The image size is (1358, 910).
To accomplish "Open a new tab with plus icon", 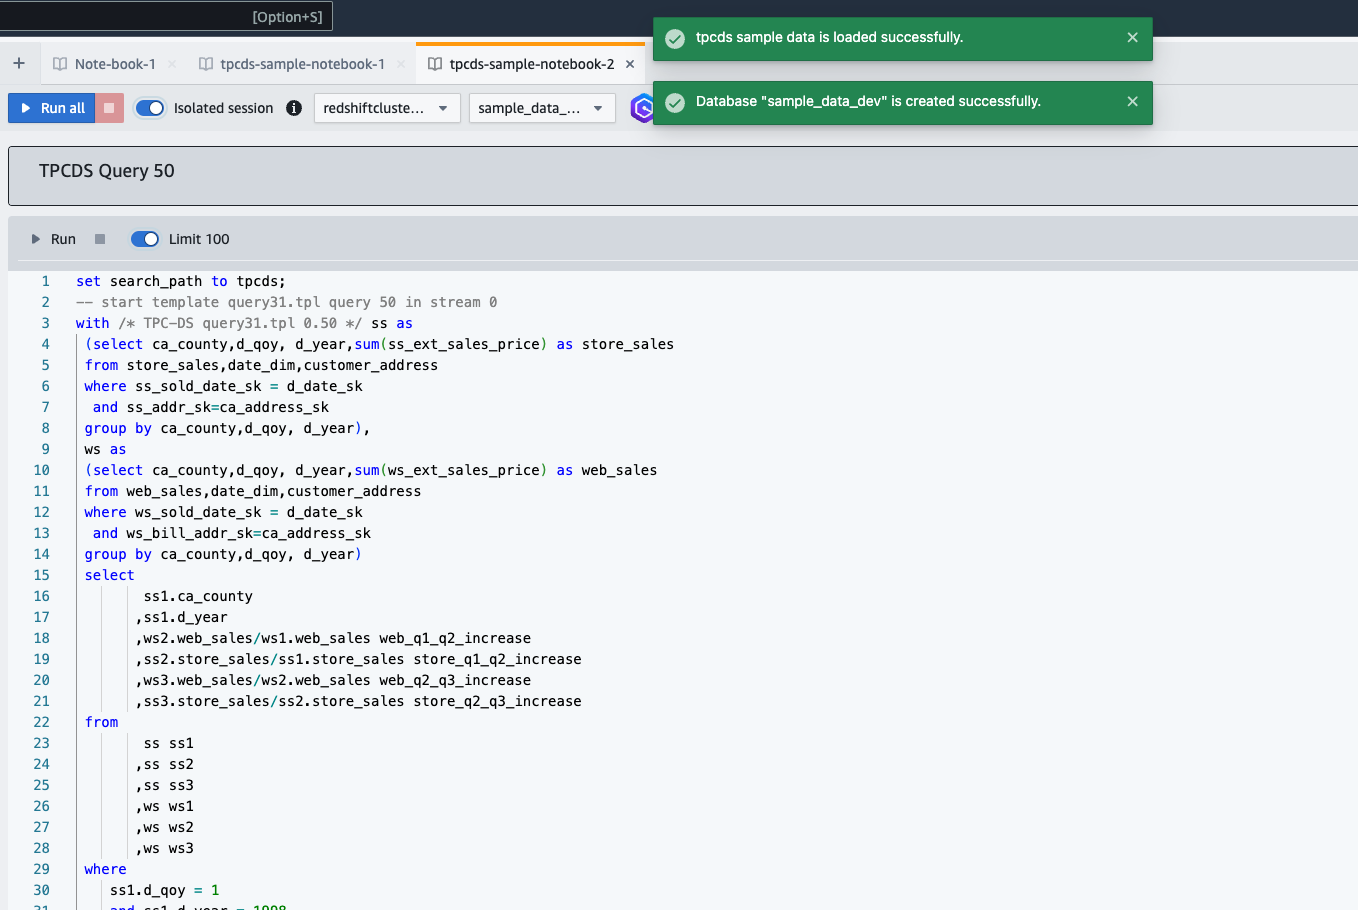I will click(x=19, y=63).
